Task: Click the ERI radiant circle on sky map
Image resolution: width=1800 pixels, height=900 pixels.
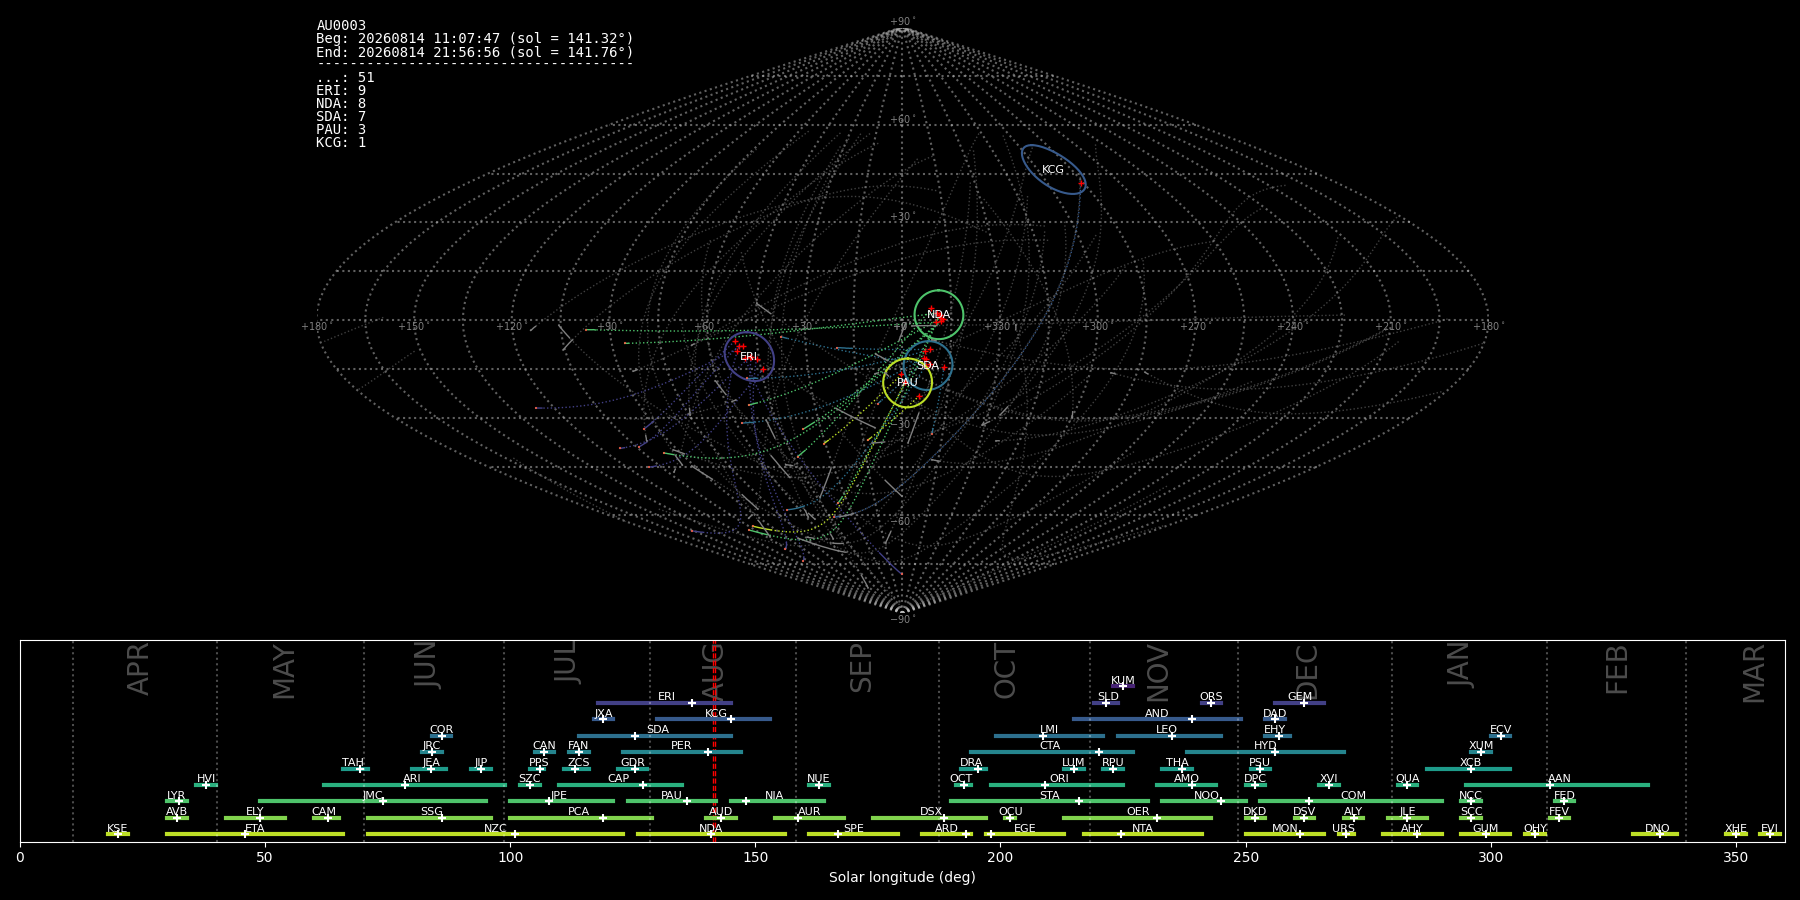Action: (x=749, y=357)
